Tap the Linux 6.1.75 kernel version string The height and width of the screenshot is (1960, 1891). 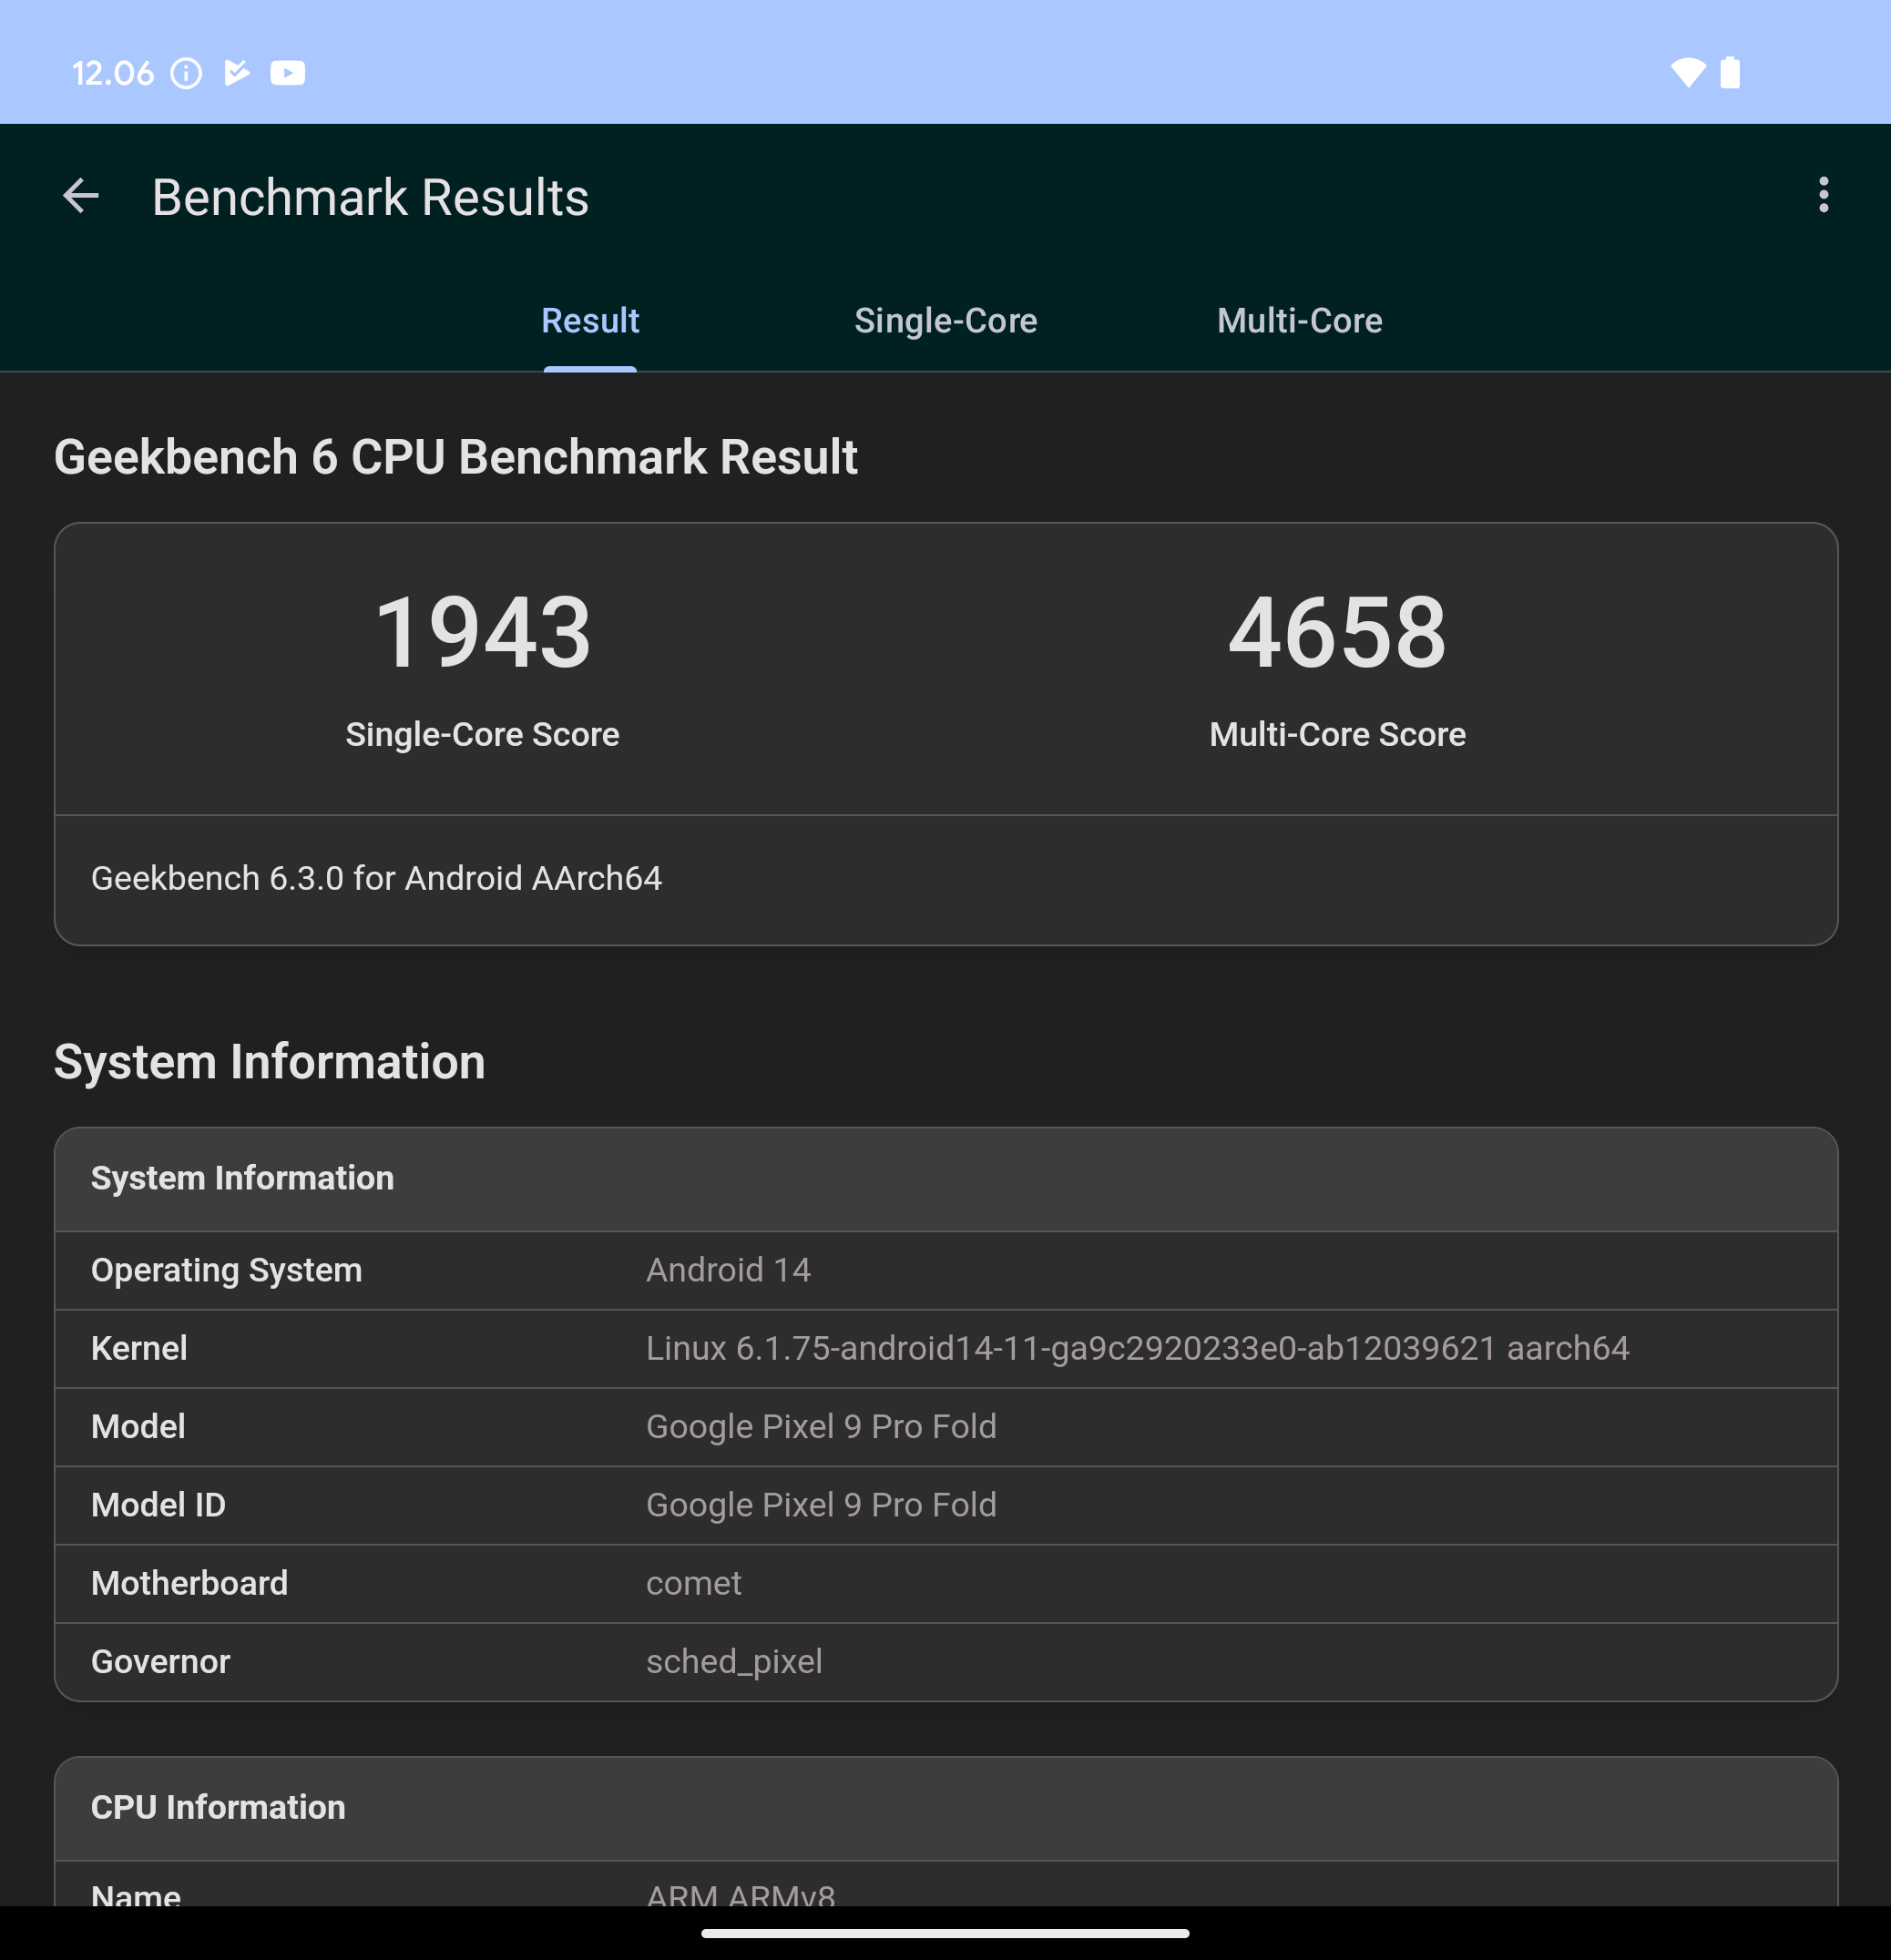point(1137,1348)
